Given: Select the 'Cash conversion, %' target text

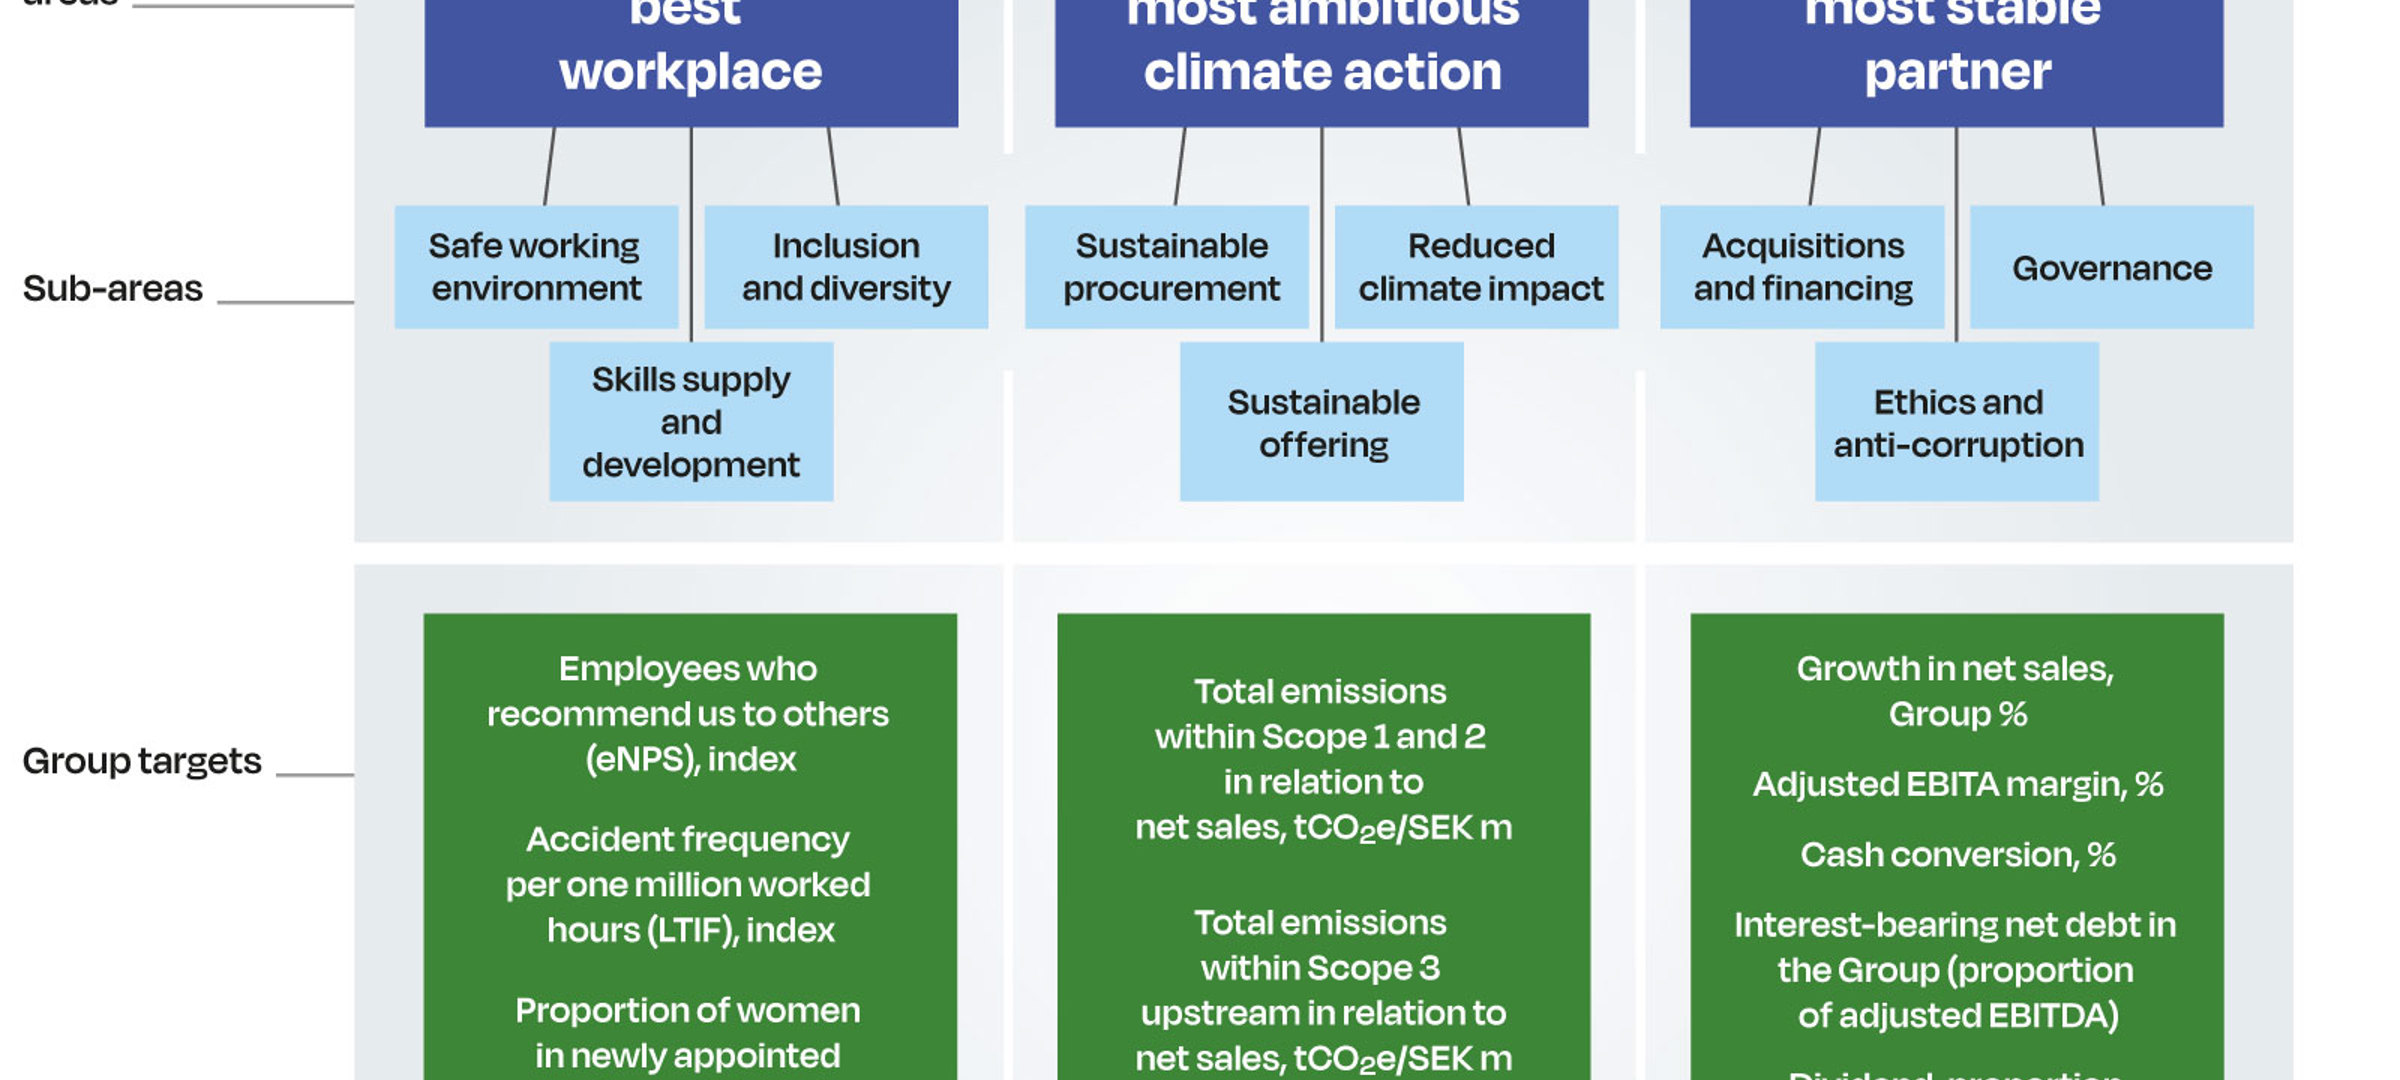Looking at the screenshot, I should tap(1957, 855).
